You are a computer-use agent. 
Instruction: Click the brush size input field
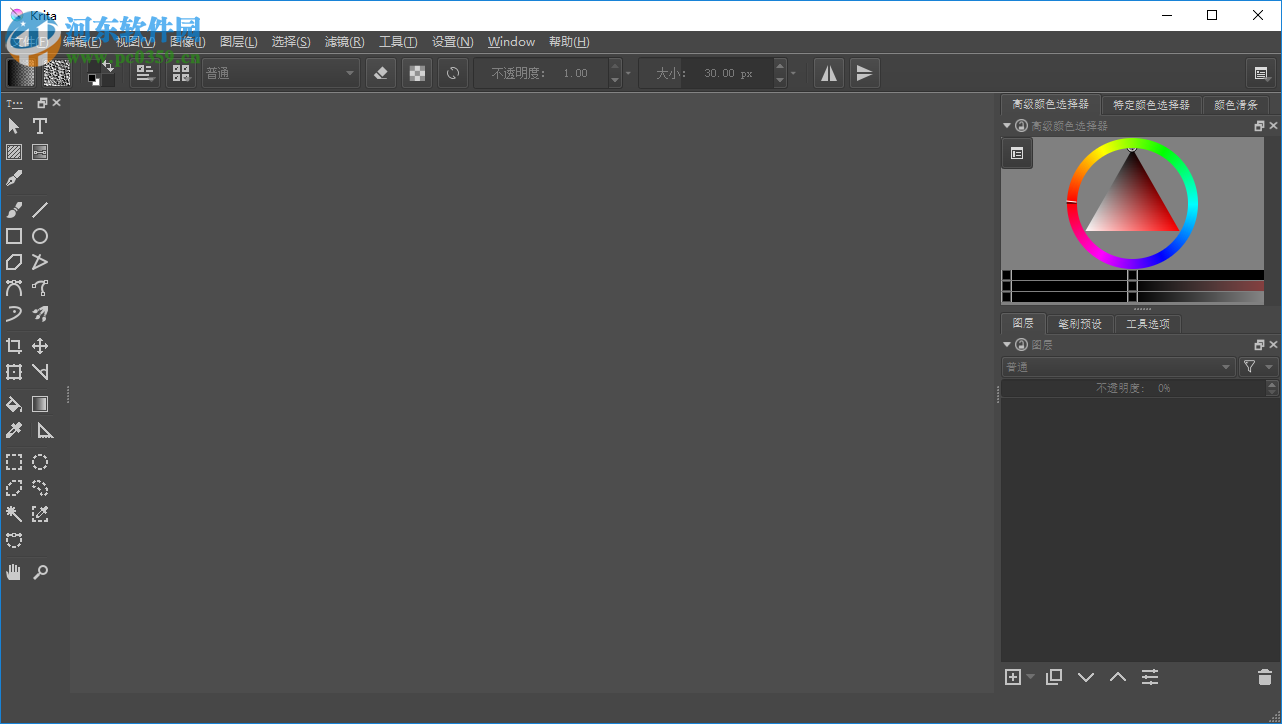[727, 73]
